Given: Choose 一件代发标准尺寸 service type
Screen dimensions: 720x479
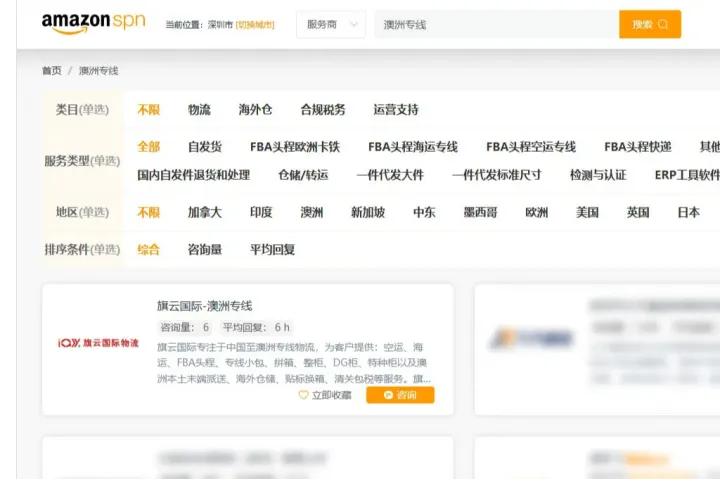Looking at the screenshot, I should coord(497,175).
